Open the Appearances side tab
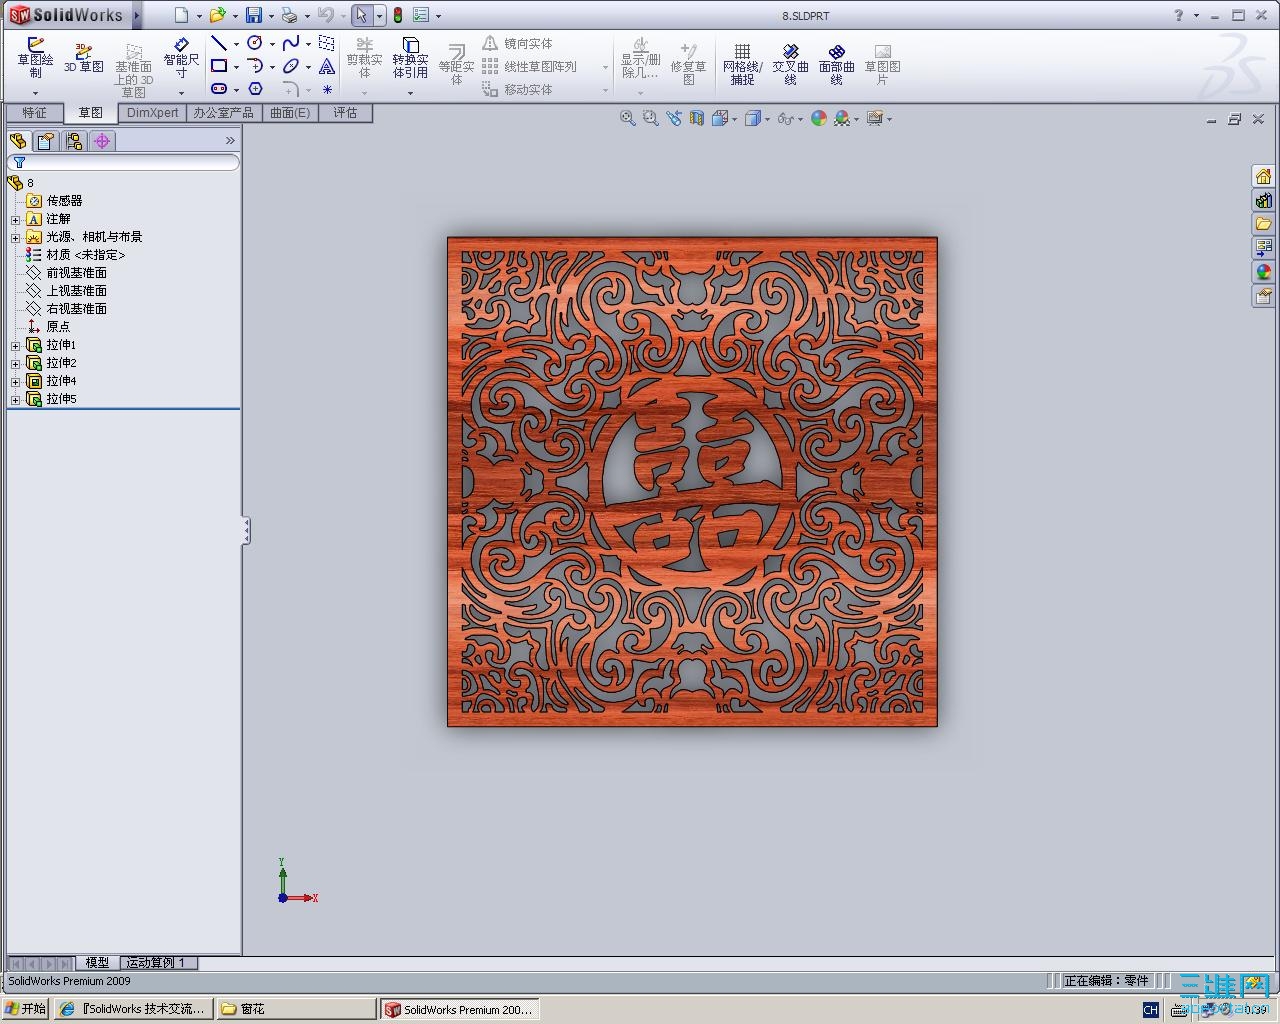This screenshot has width=1280, height=1024. pos(1263,272)
